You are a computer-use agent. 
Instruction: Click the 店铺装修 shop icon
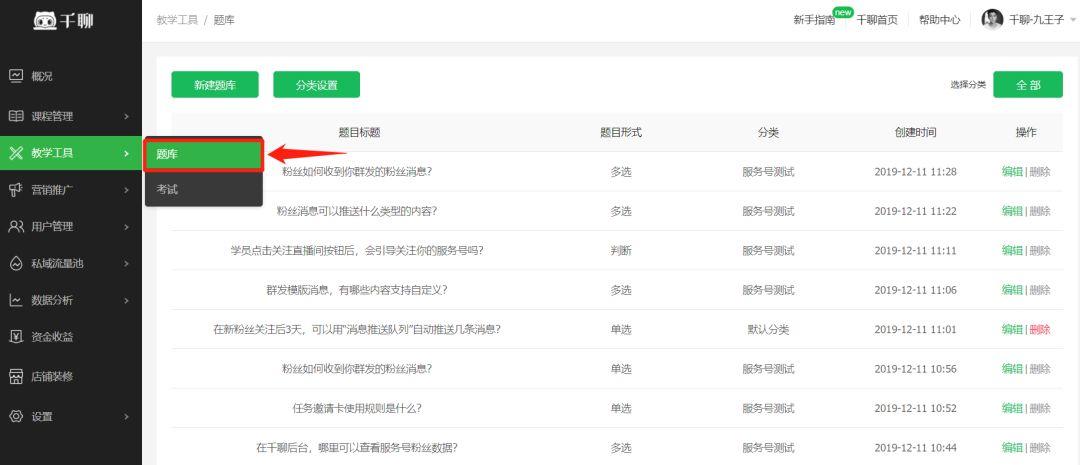[x=16, y=377]
